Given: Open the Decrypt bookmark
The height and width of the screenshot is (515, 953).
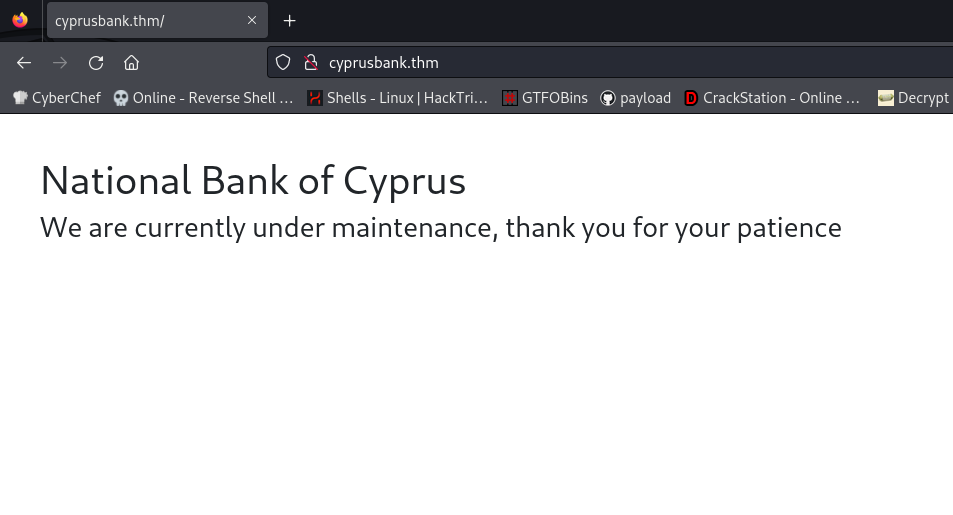Looking at the screenshot, I should coord(913,98).
